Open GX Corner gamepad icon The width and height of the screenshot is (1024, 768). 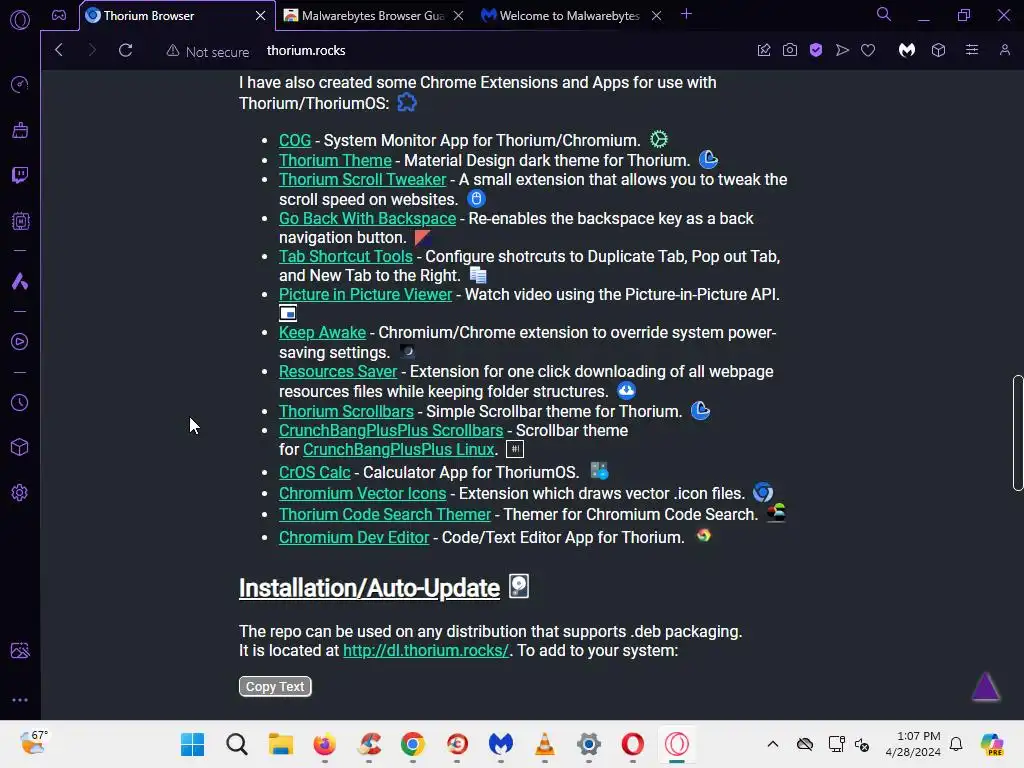click(59, 15)
